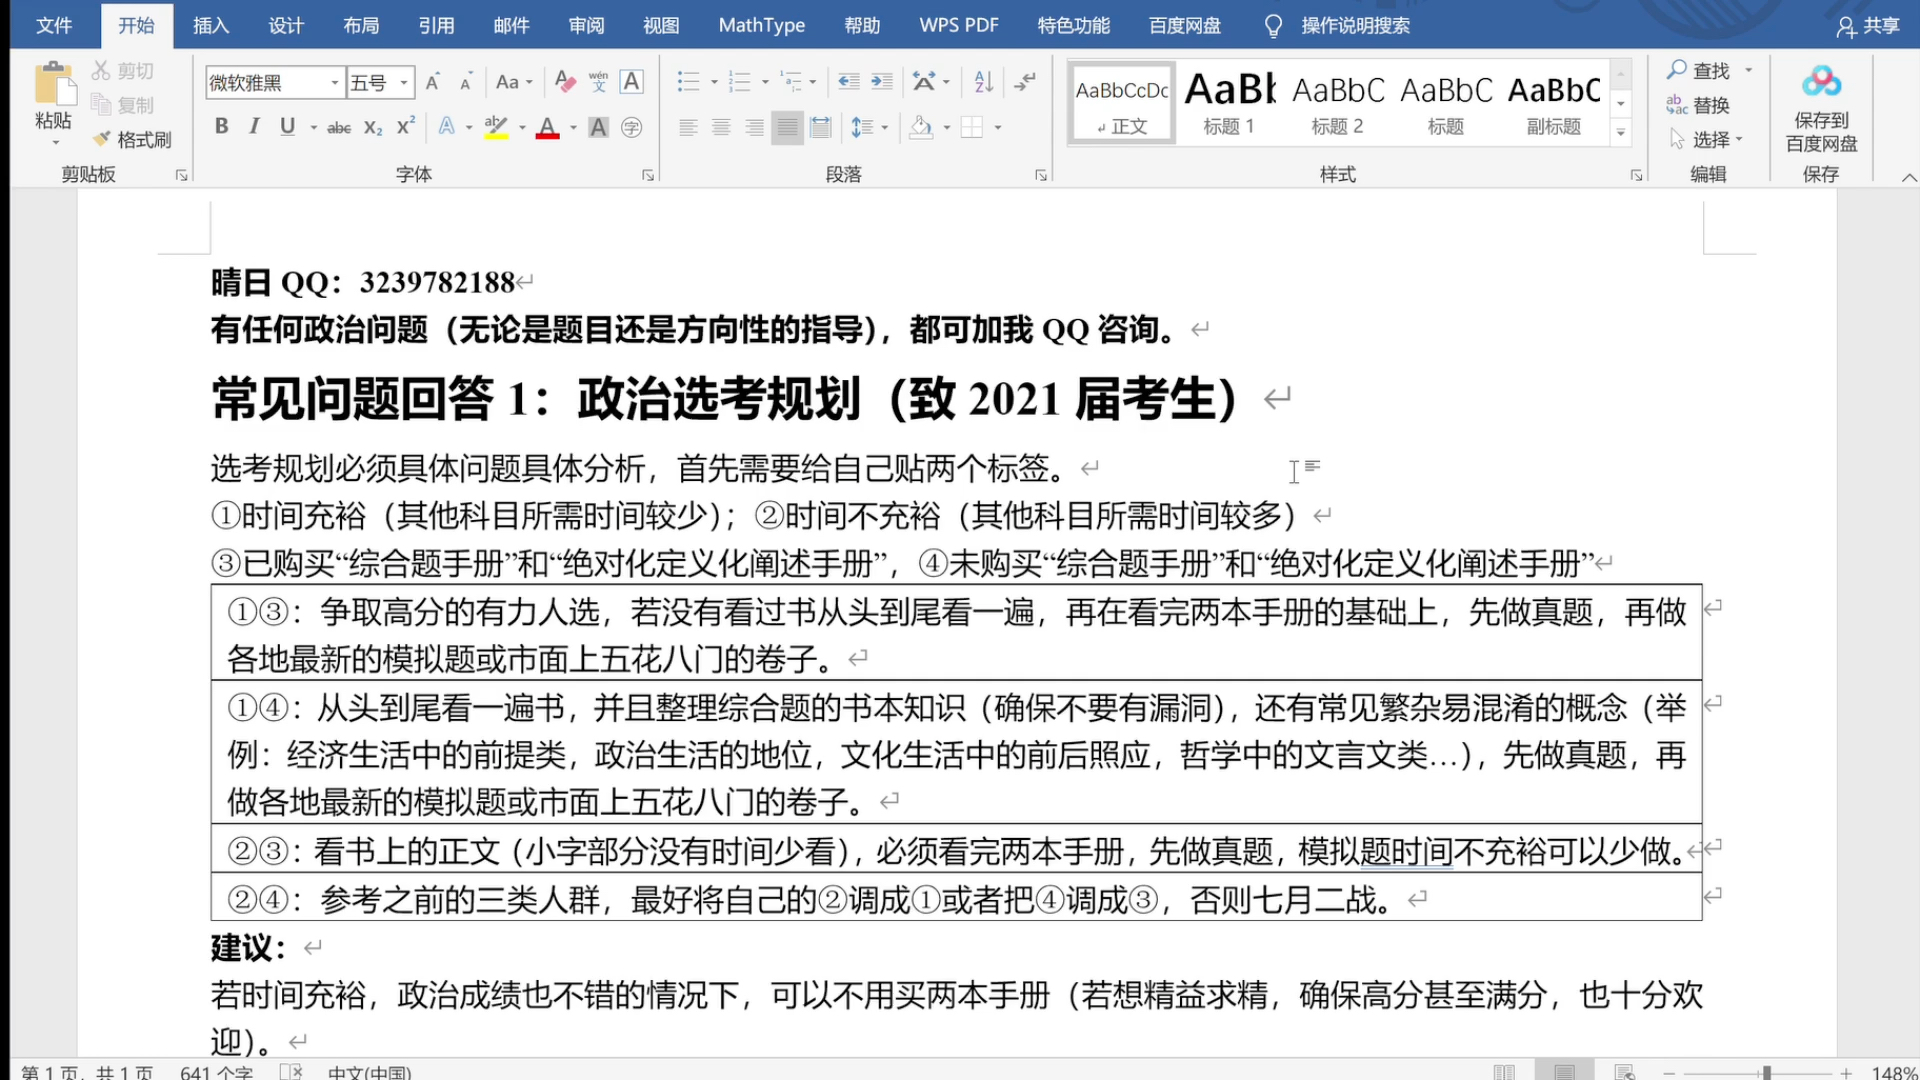Screen dimensions: 1920x1080
Task: Open the WPS PDF tab
Action: tap(959, 25)
